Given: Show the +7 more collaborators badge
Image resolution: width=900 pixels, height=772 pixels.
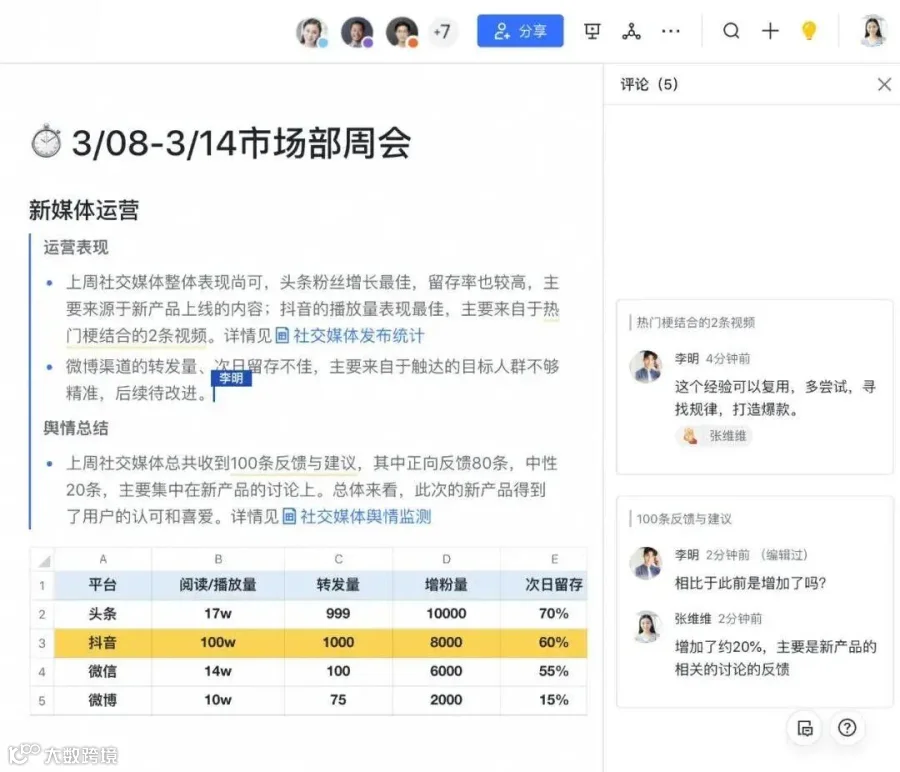Looking at the screenshot, I should pos(442,32).
